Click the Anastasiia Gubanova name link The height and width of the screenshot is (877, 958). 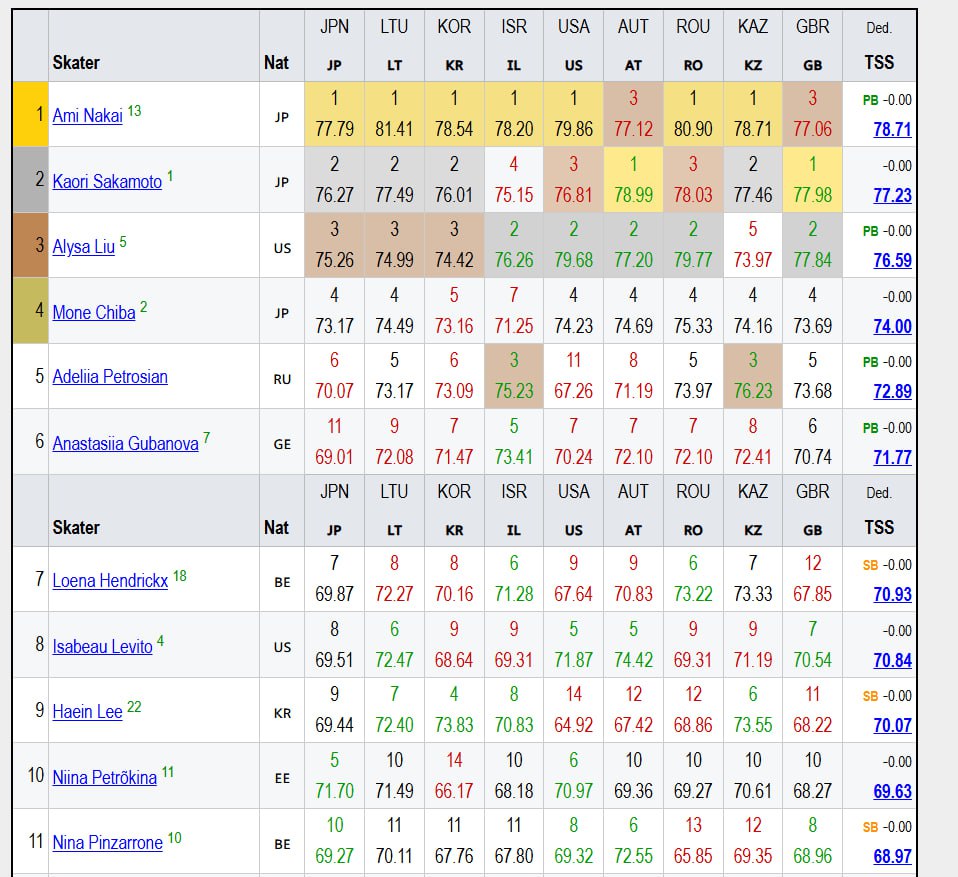[x=125, y=443]
